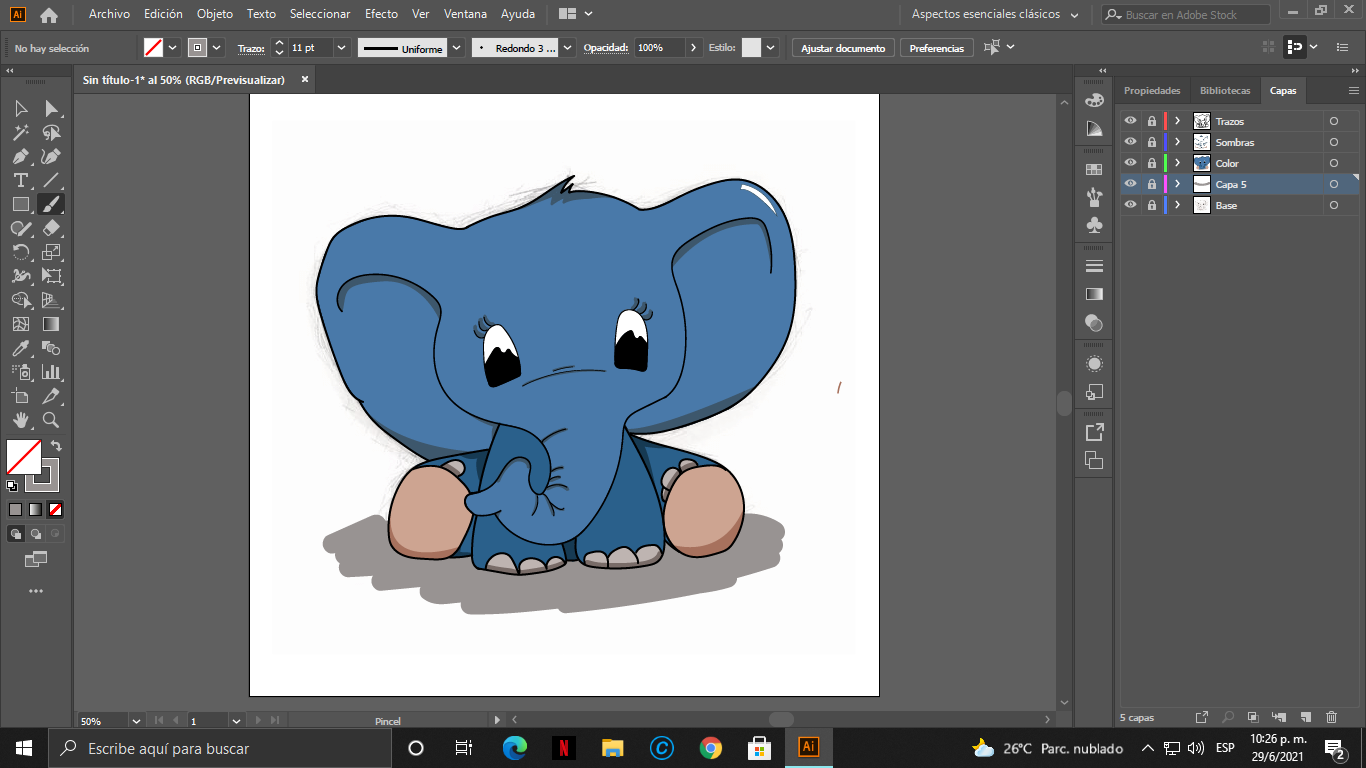Screen dimensions: 1366x768
Task: Unlock the Color layer
Action: pyautogui.click(x=1151, y=163)
